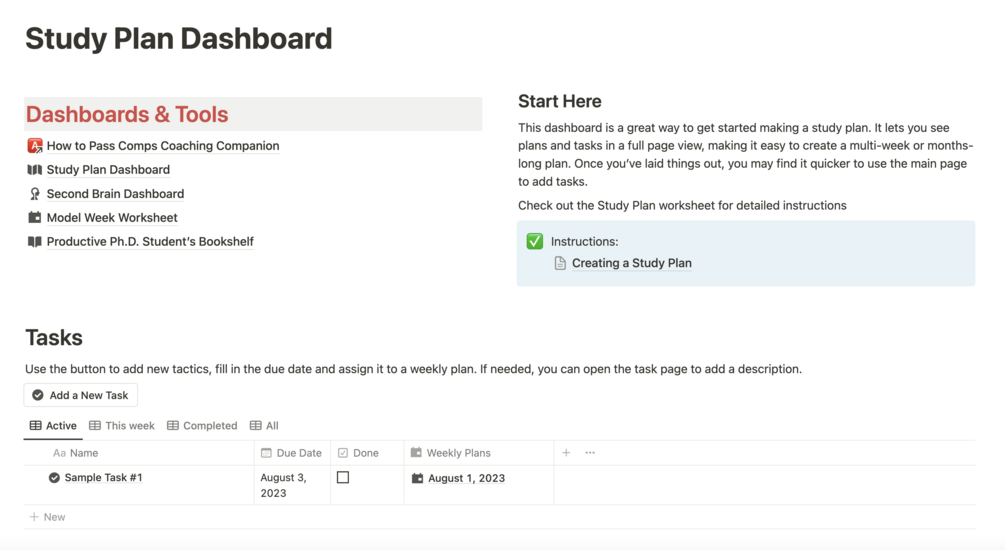This screenshot has height=550, width=1005.
Task: Select the All tasks view tab
Action: pos(264,426)
